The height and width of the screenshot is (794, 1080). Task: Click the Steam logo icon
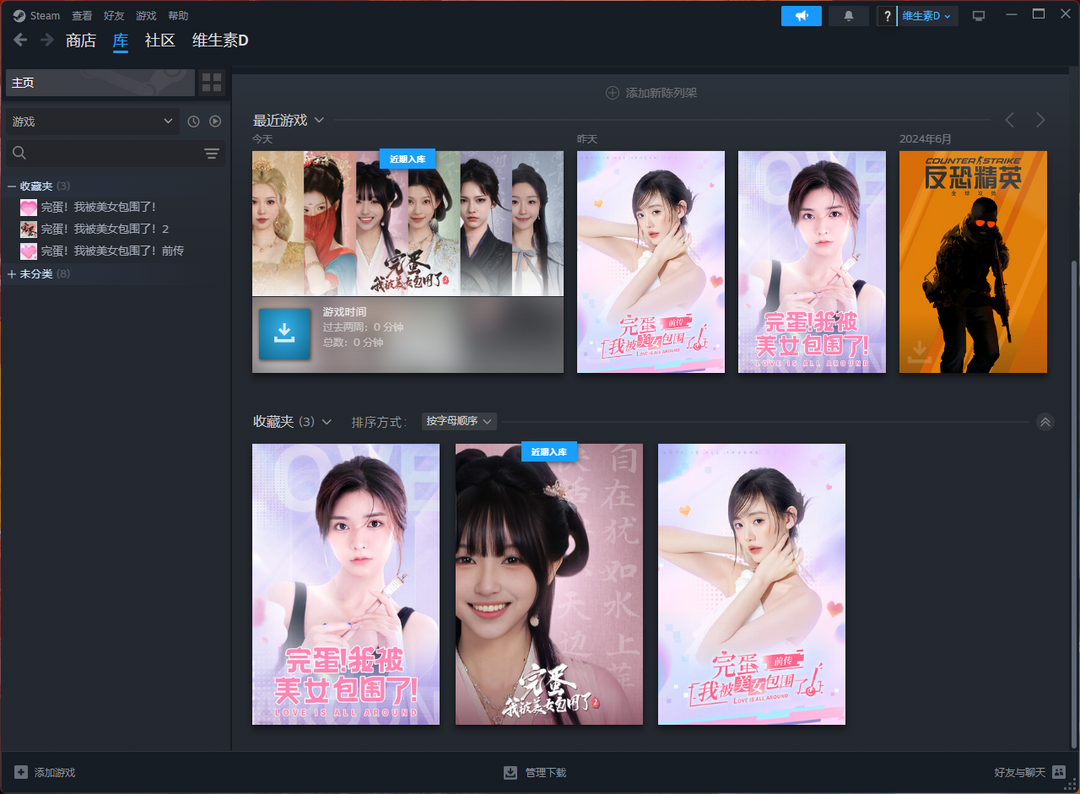point(19,16)
